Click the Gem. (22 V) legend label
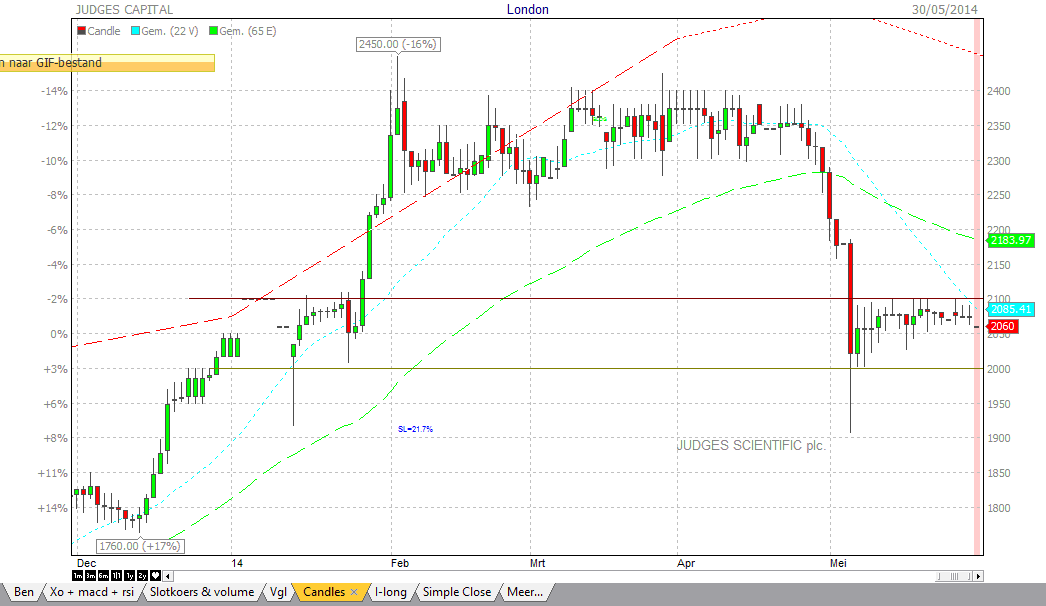Viewport: 1046px width, 606px height. pyautogui.click(x=169, y=31)
